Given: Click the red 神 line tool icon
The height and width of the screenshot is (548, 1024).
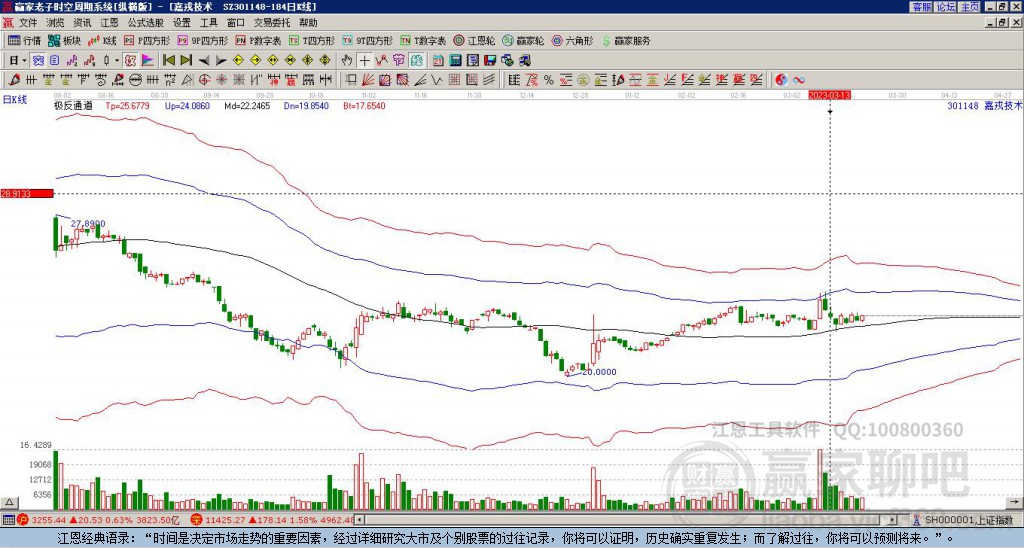Looking at the screenshot, I should (x=272, y=80).
